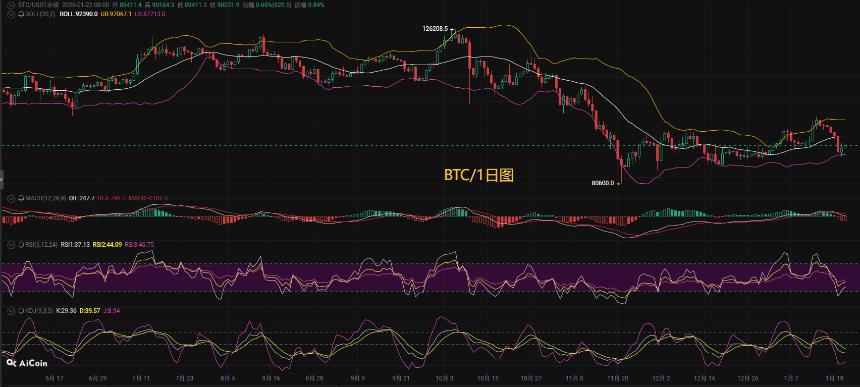Click the 10月27 date axis label
Screen dimensions: 860x387
coord(531,378)
